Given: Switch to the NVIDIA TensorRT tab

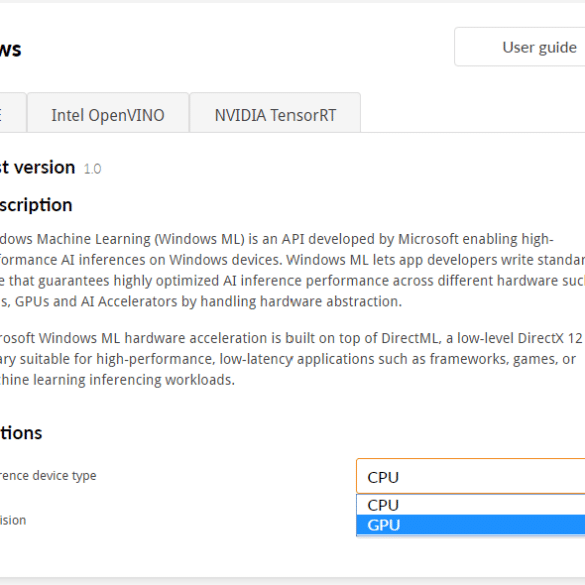Looking at the screenshot, I should pos(275,113).
